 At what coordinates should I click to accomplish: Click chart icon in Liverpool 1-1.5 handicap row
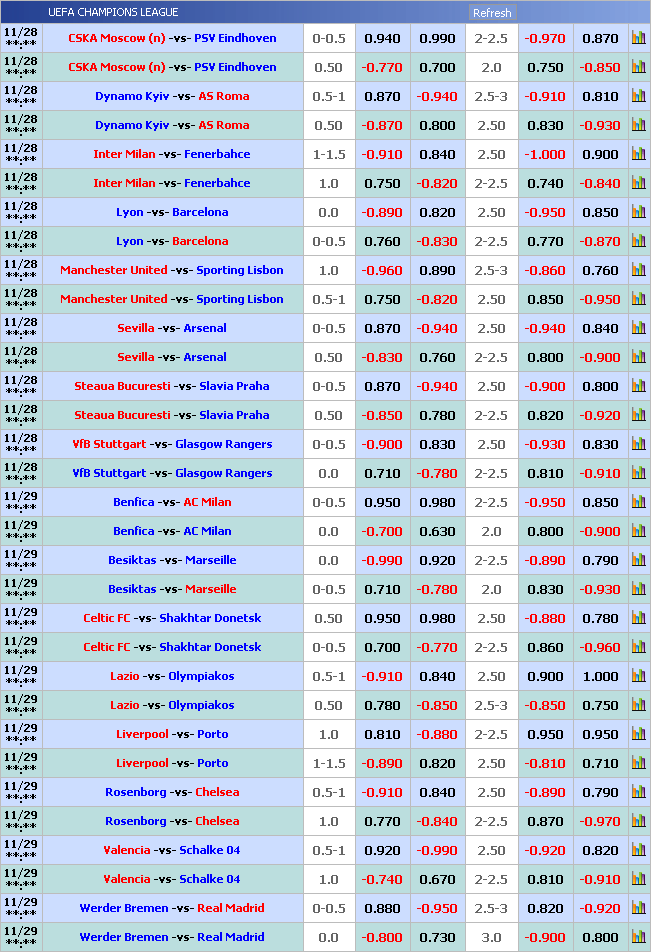pyautogui.click(x=638, y=763)
